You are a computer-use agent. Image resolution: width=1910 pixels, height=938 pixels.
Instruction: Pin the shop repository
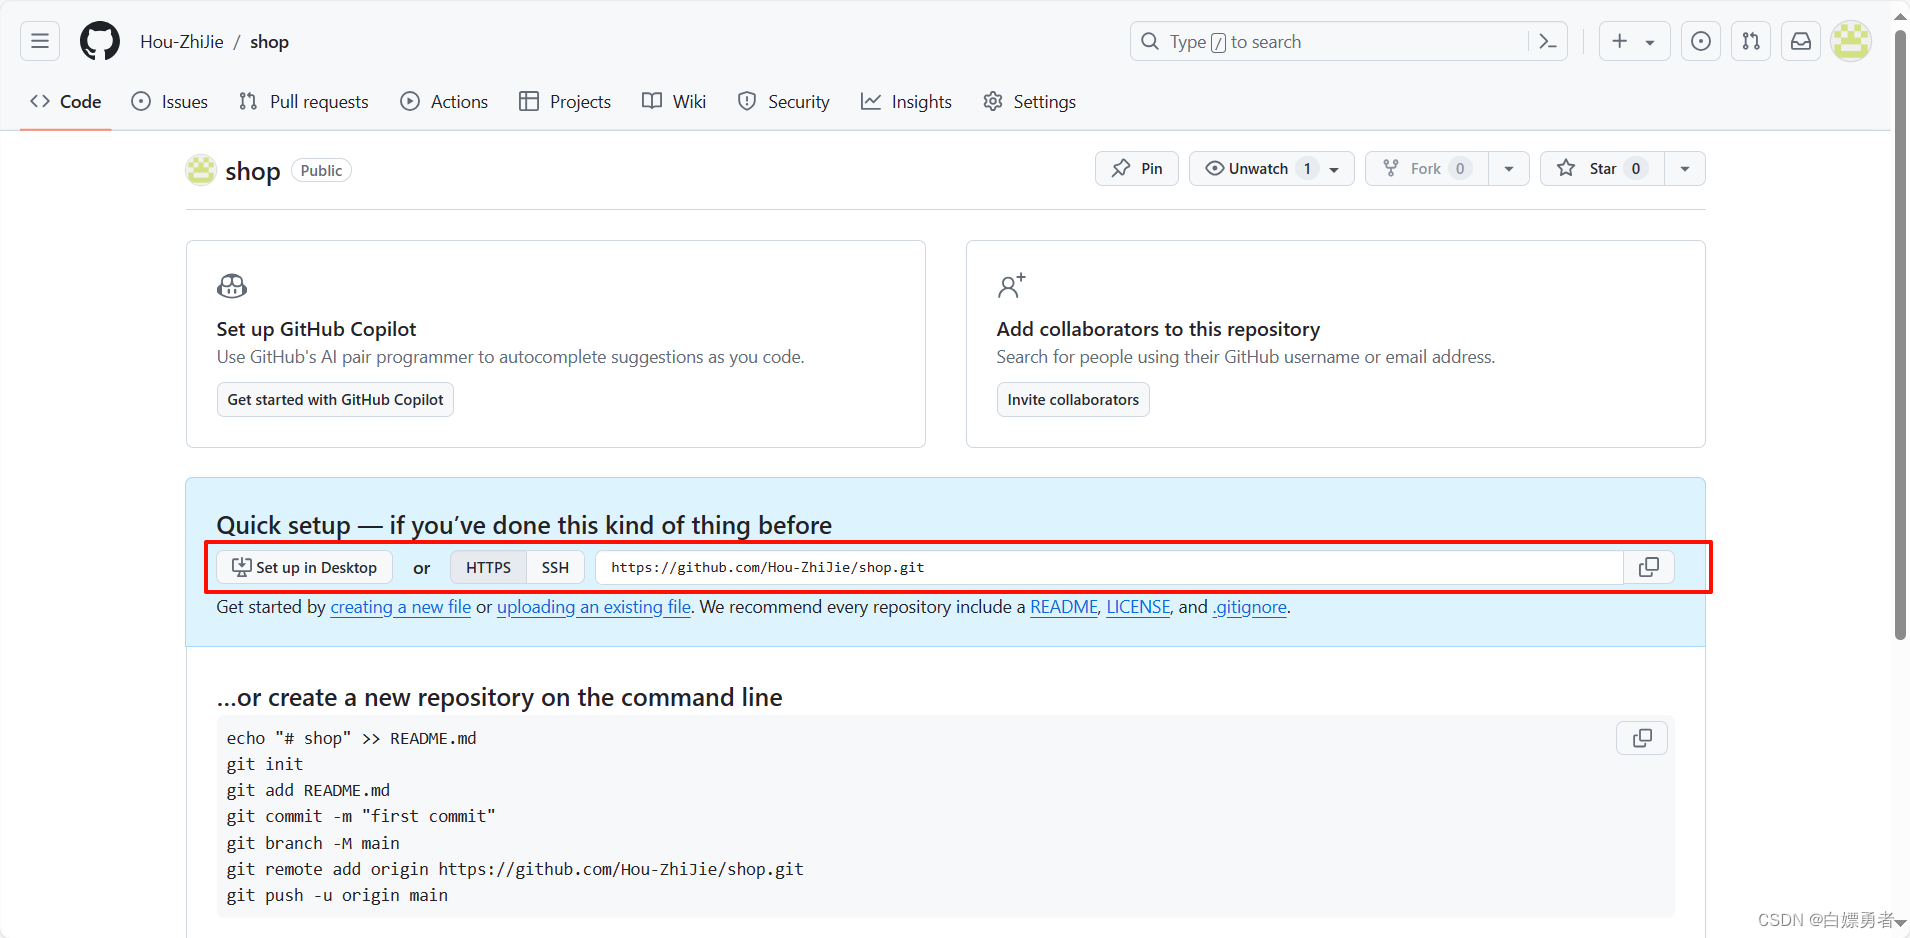(1137, 168)
